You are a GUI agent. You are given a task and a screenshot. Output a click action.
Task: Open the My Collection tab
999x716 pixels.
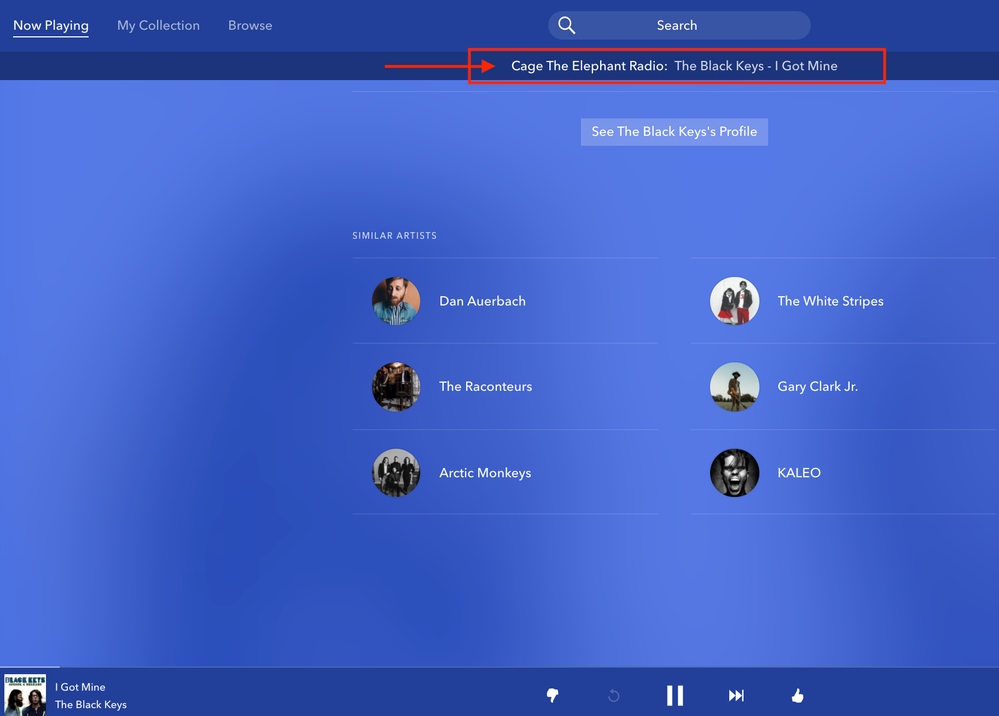pos(158,26)
